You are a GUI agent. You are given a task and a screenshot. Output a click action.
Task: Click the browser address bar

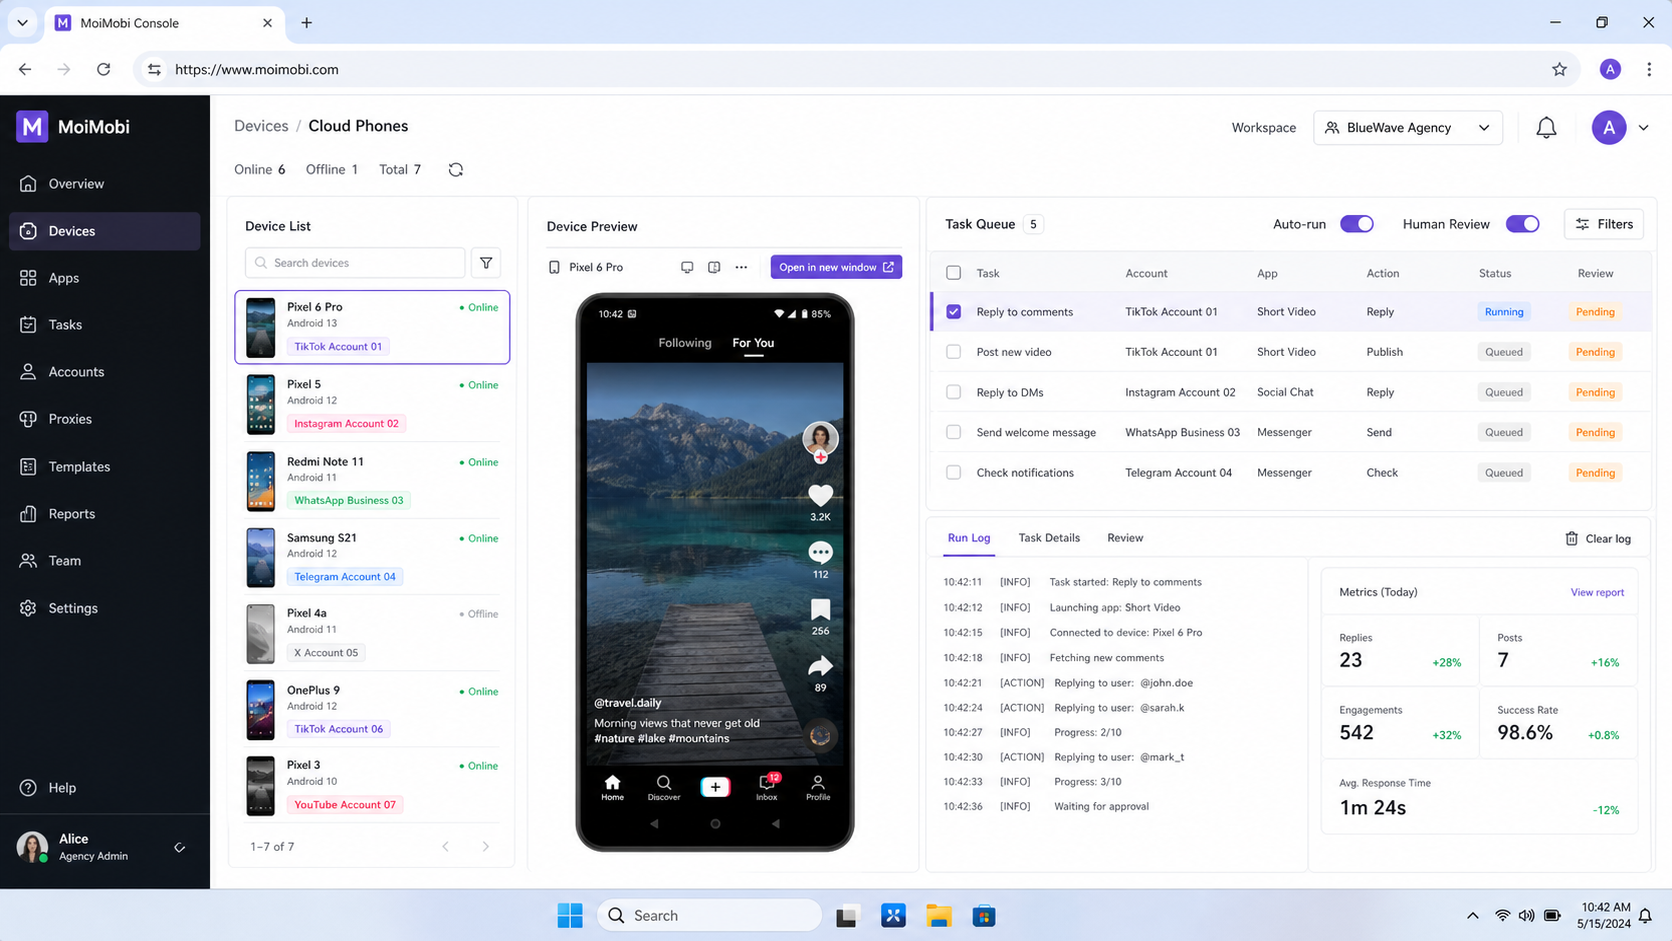click(x=855, y=69)
